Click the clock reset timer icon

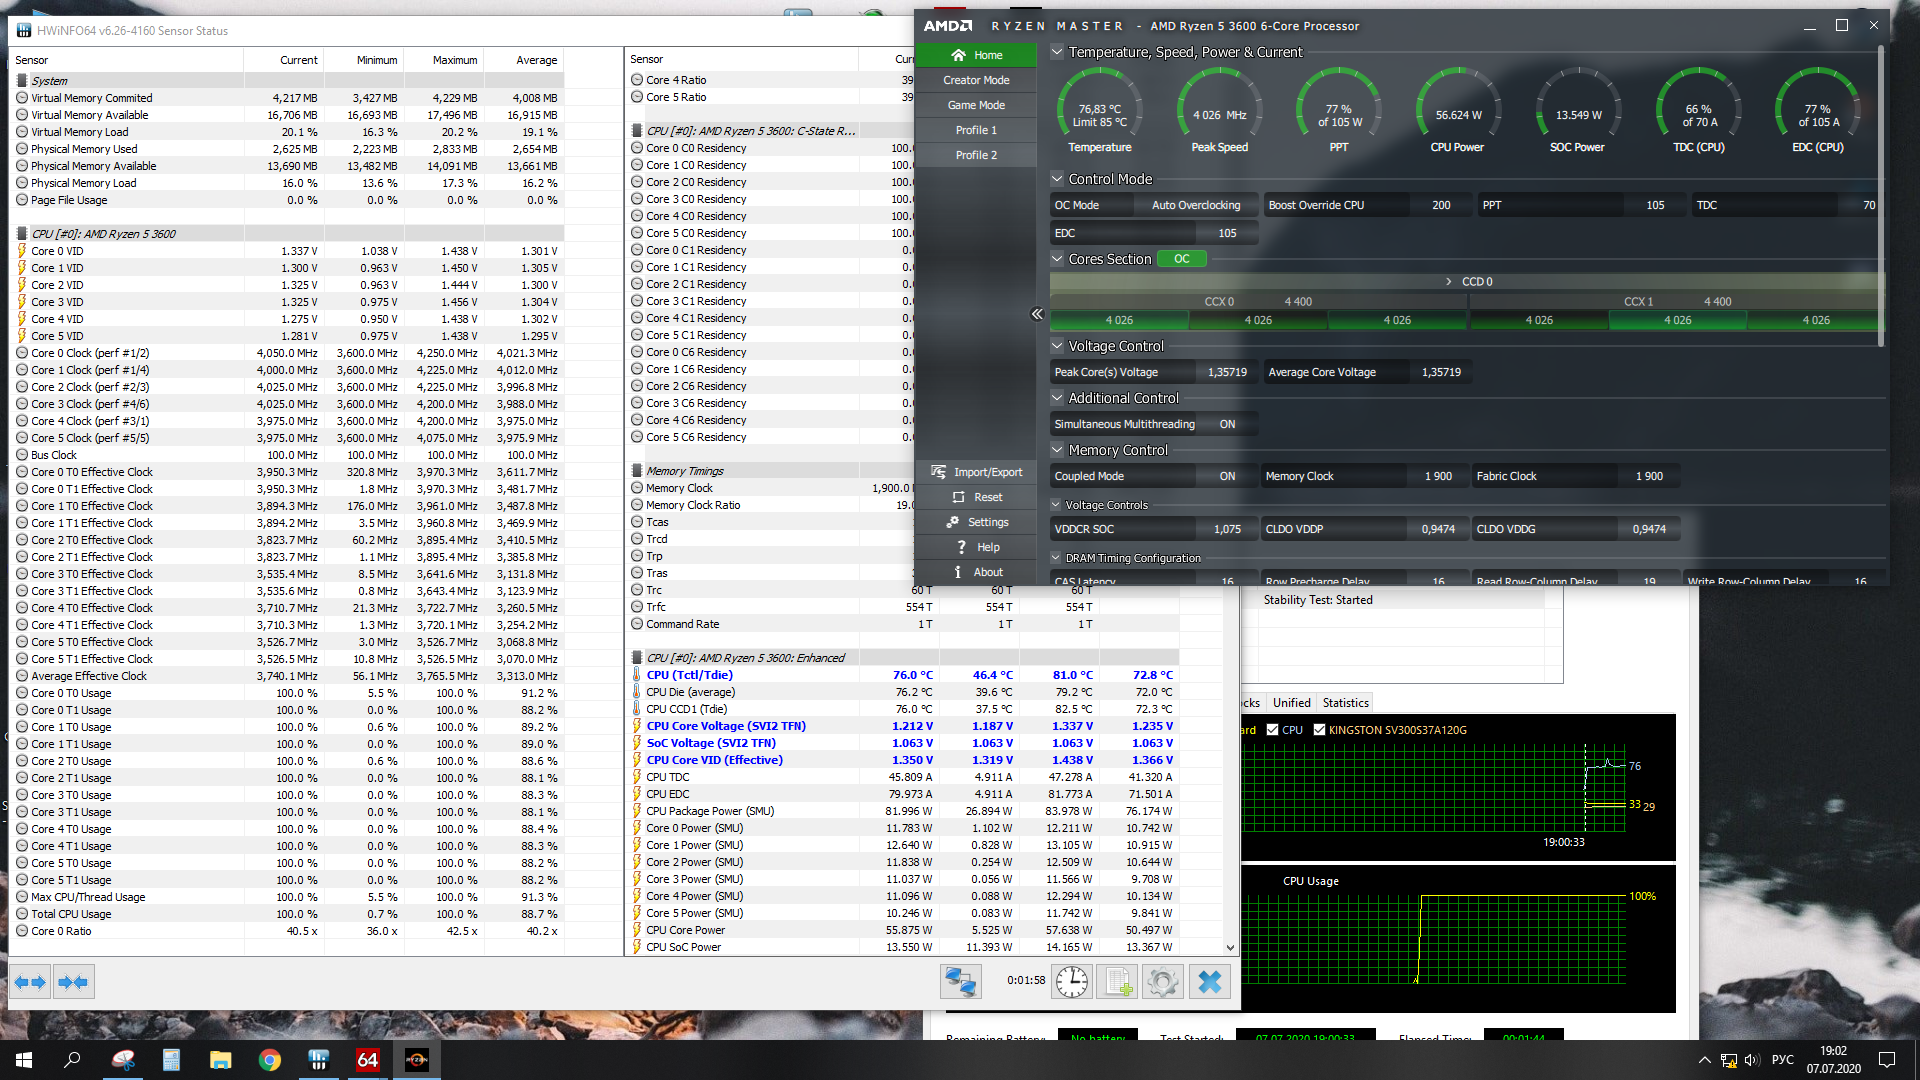[x=1071, y=982]
